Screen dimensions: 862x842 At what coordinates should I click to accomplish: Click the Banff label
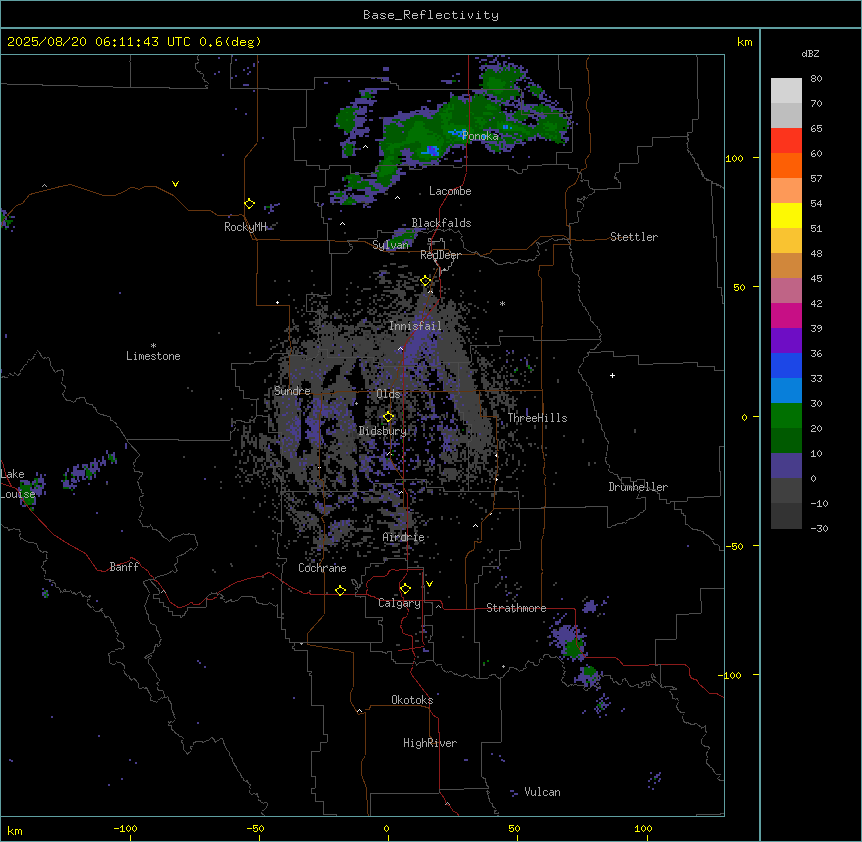point(124,567)
